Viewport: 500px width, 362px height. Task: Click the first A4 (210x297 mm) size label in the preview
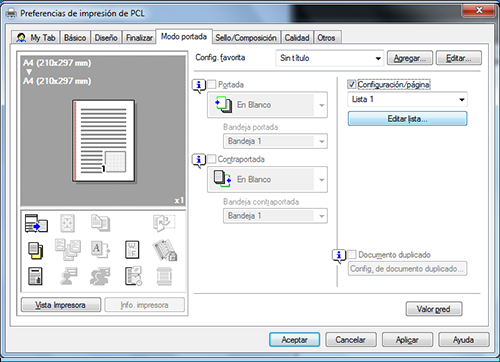pyautogui.click(x=57, y=63)
